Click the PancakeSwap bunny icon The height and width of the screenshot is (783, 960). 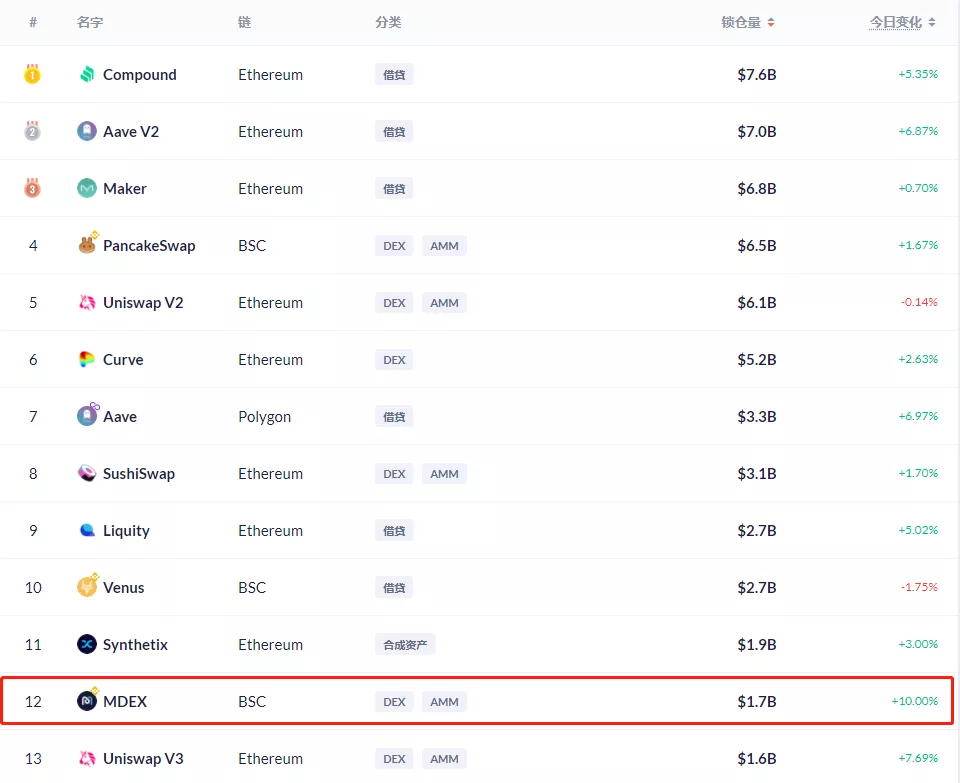tap(87, 245)
